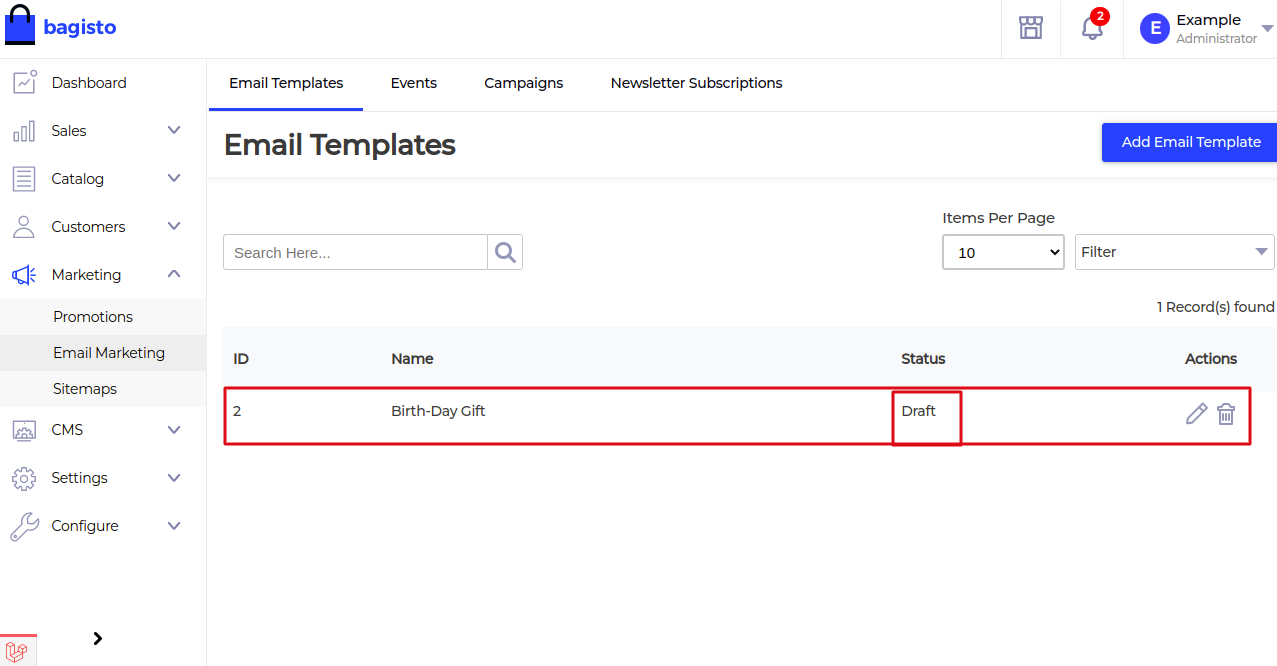Switch to the Events tab
This screenshot has height=666, width=1277.
coord(413,83)
